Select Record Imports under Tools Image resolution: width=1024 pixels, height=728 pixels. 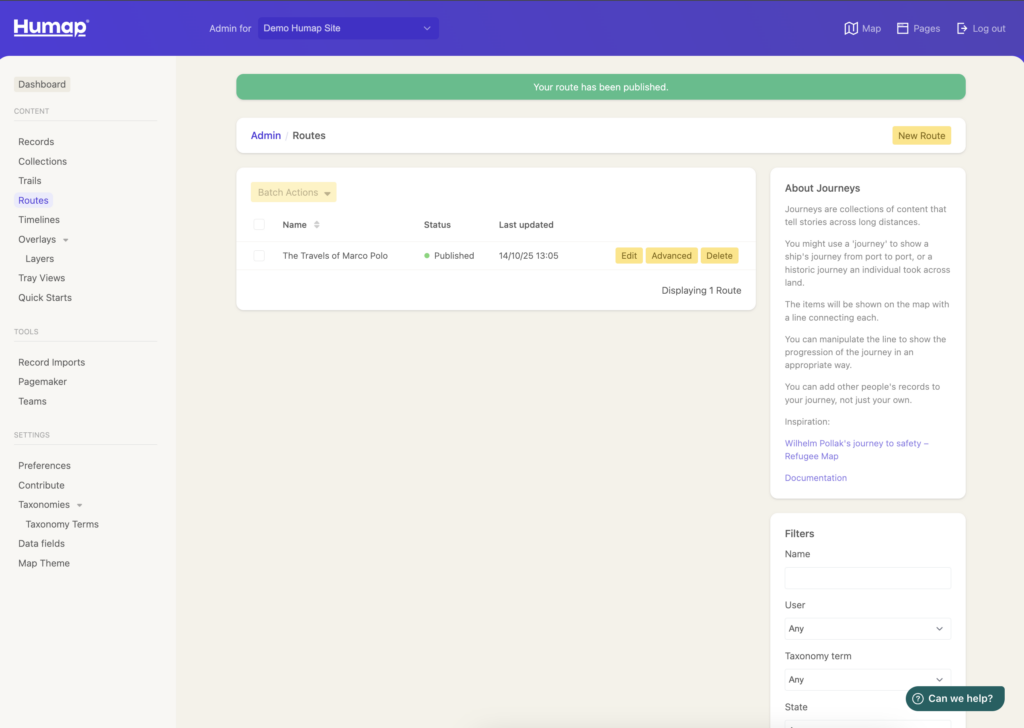(x=51, y=362)
